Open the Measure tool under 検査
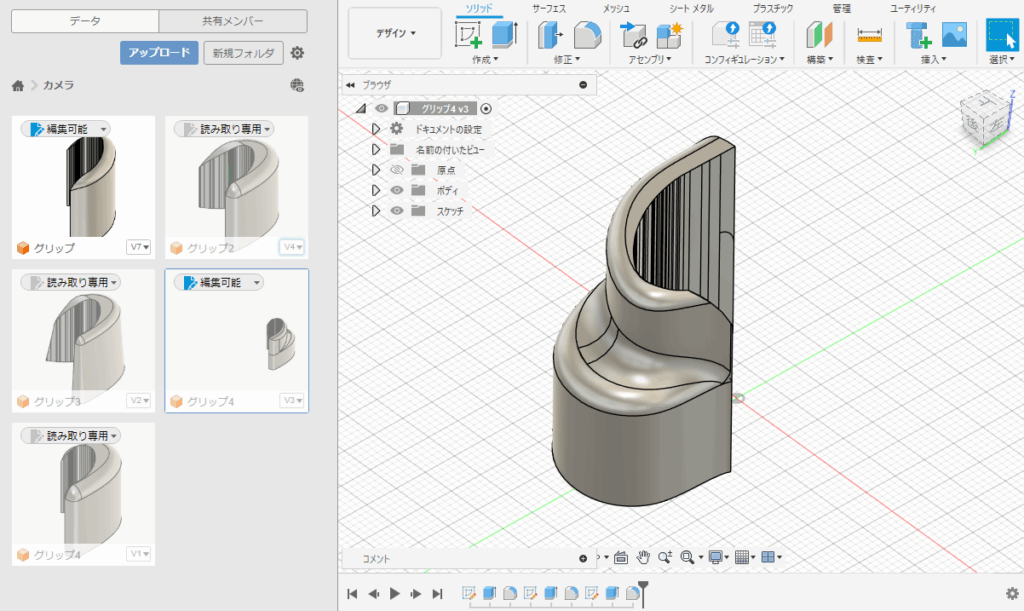This screenshot has height=611, width=1024. 869,36
